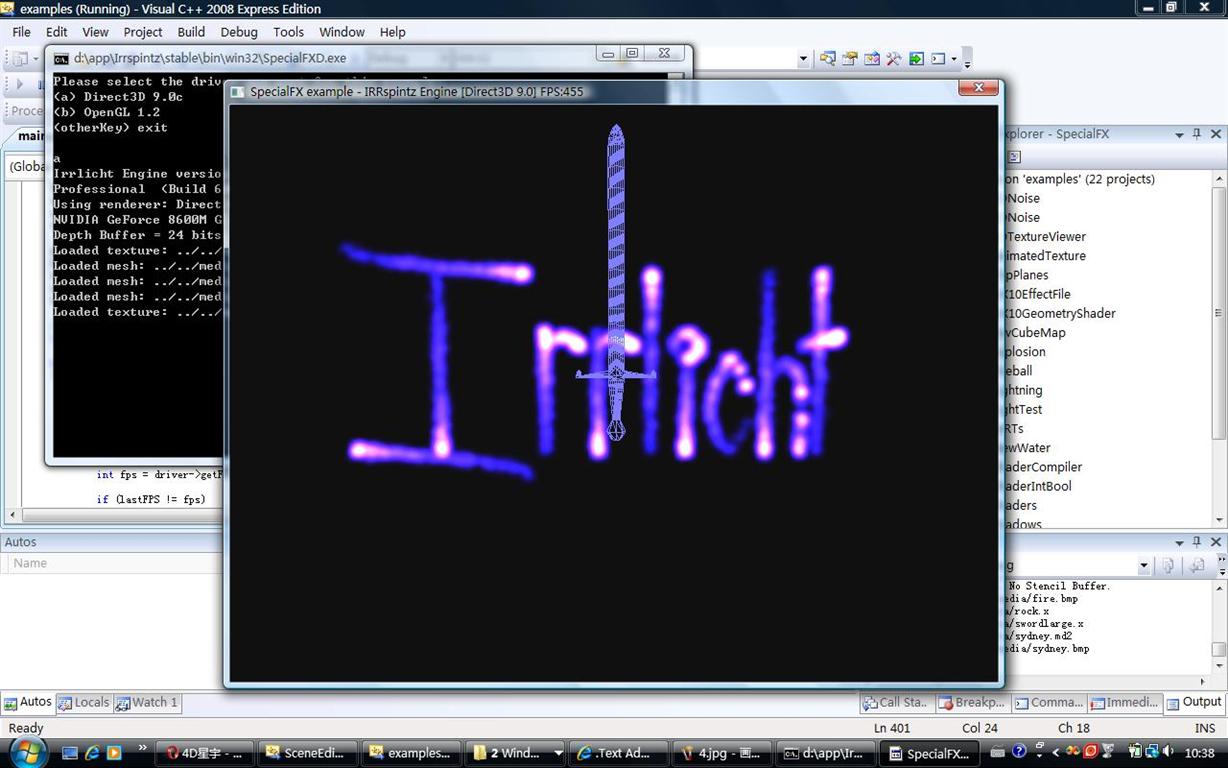Switch to the Output tab
The height and width of the screenshot is (768, 1228).
click(1195, 703)
